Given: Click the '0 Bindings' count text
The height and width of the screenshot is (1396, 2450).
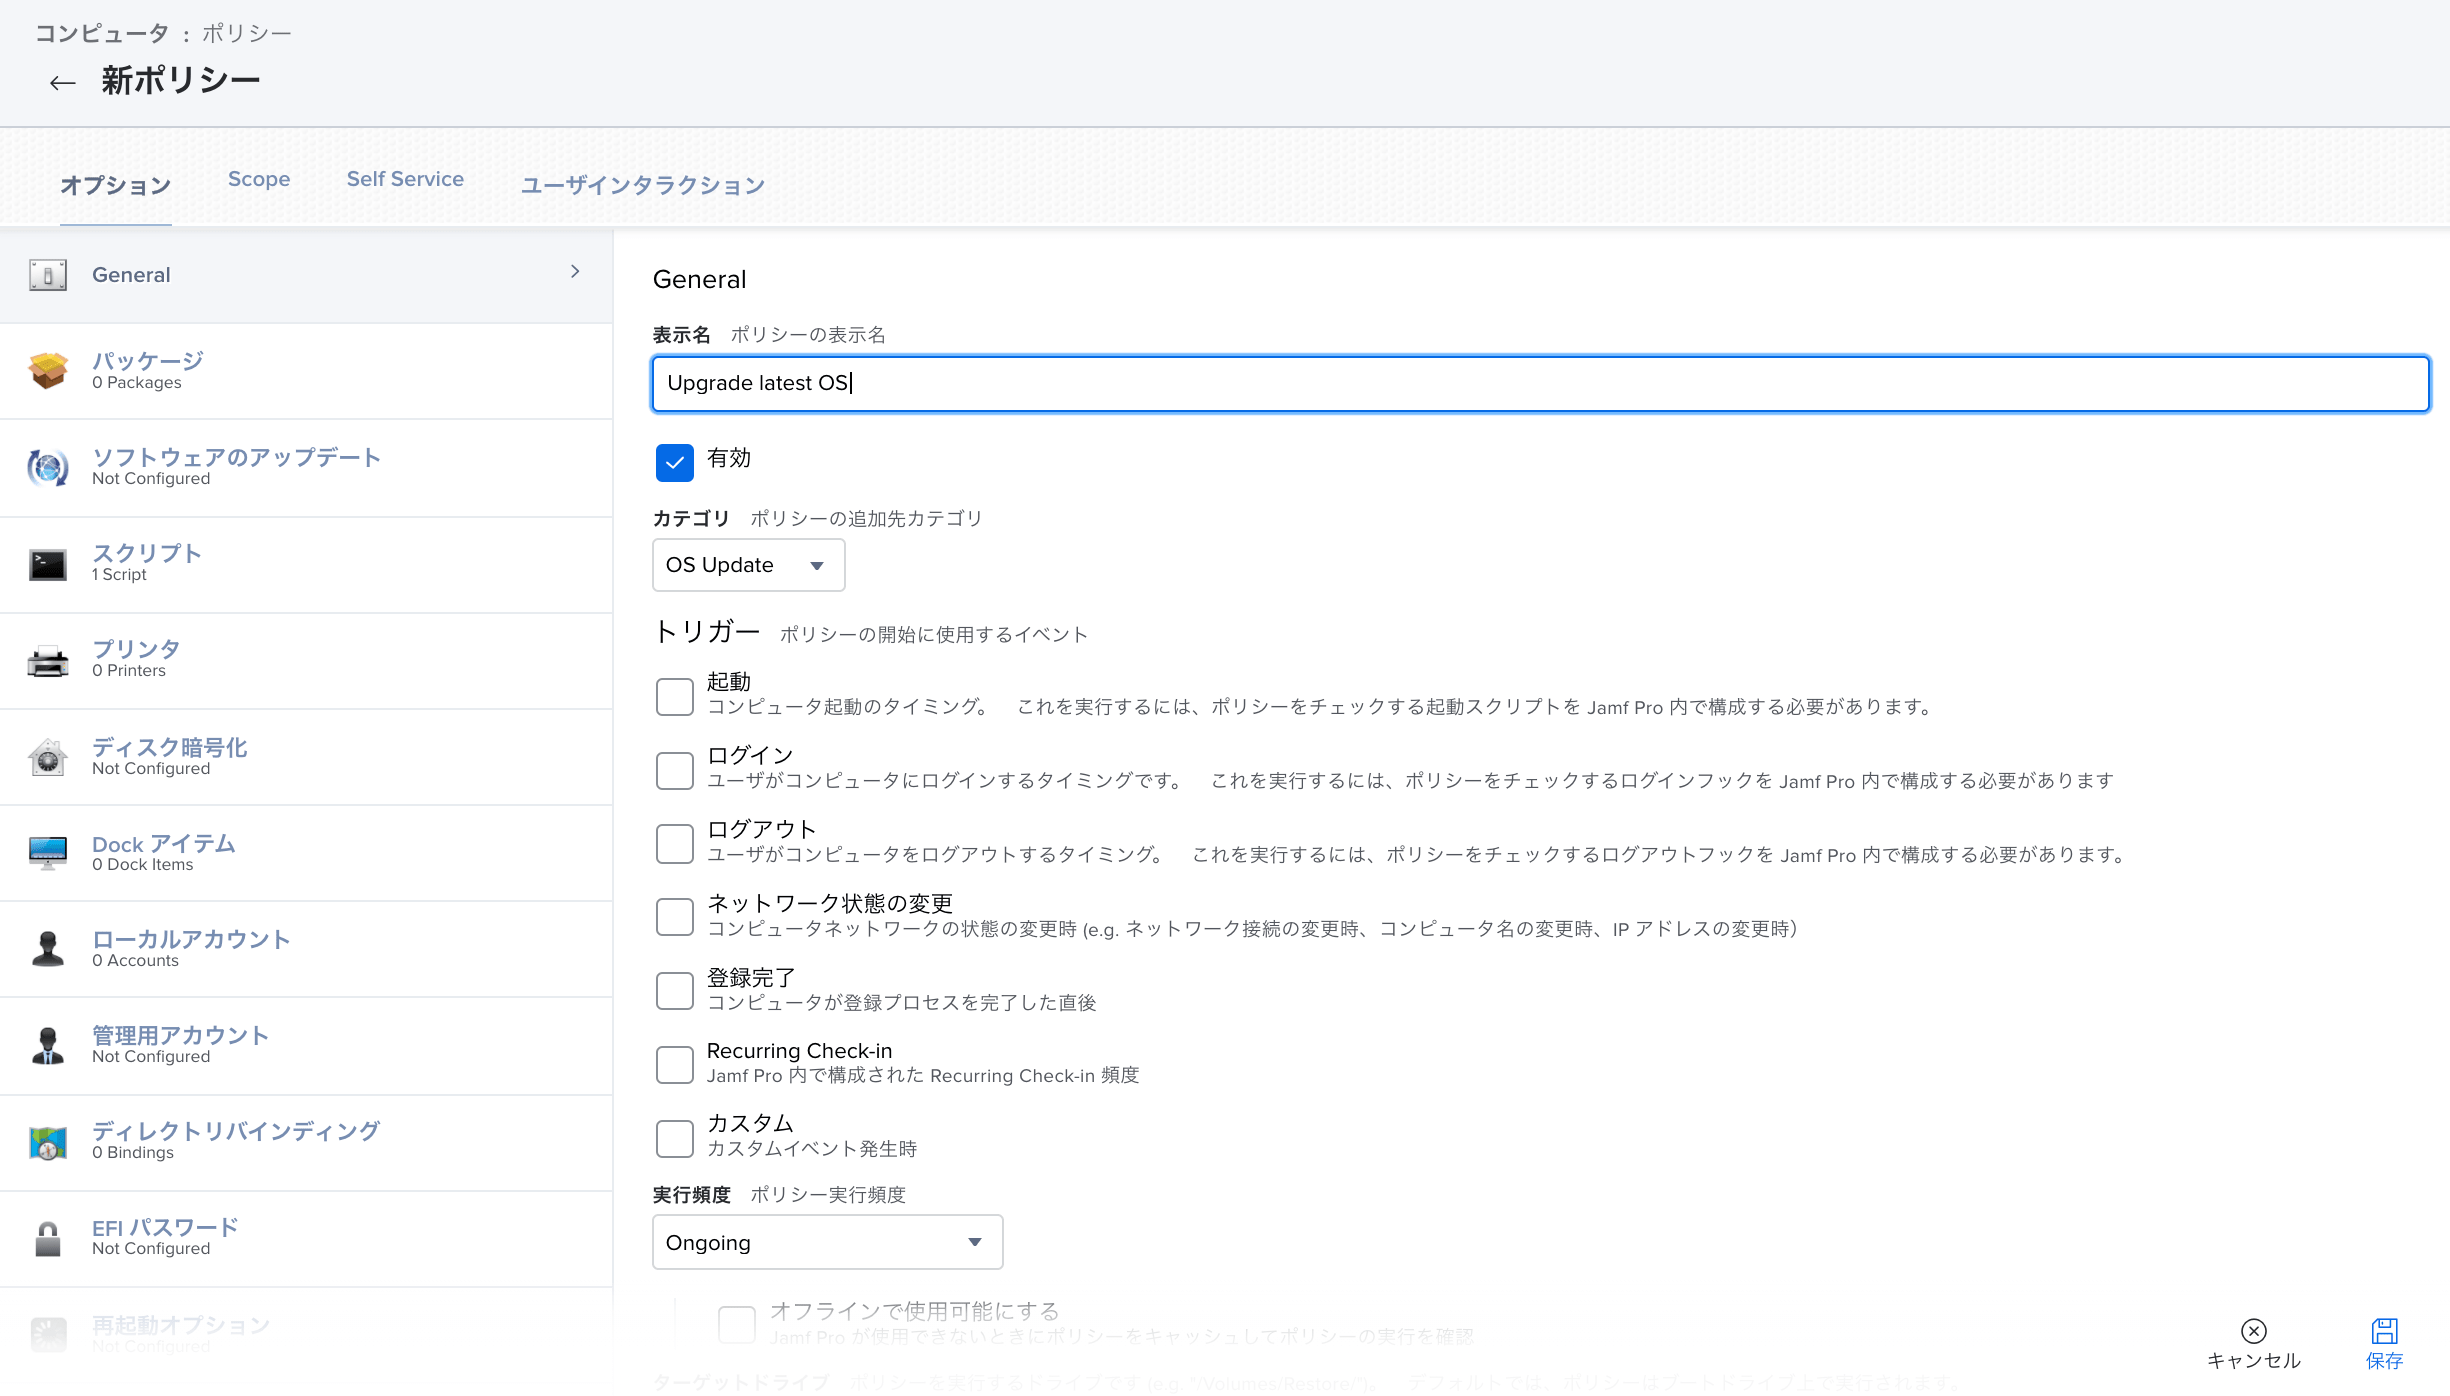Looking at the screenshot, I should (x=133, y=1153).
